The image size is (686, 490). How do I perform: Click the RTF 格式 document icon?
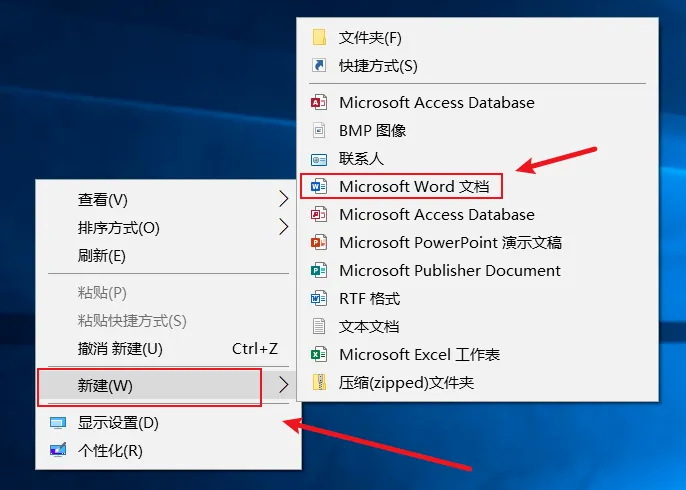pos(319,298)
